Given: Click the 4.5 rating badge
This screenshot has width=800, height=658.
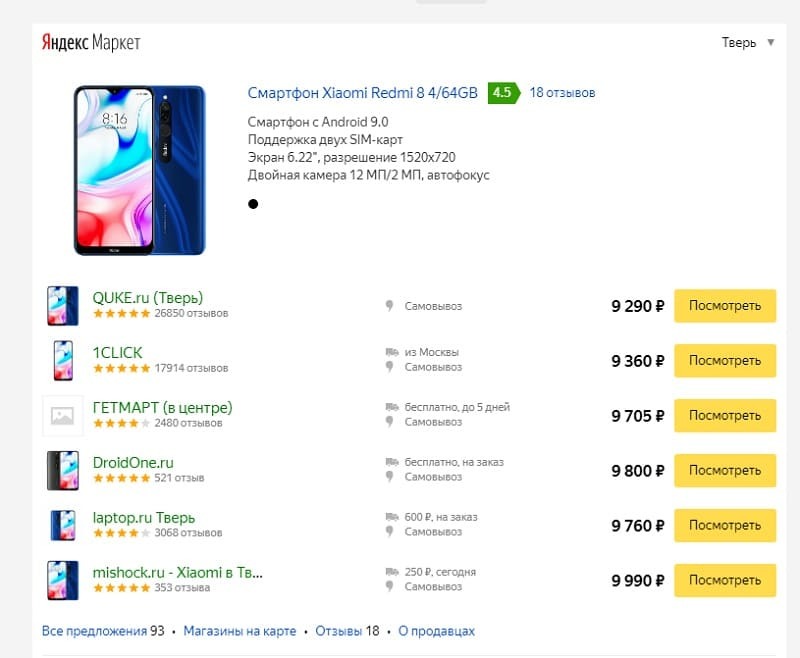Looking at the screenshot, I should pyautogui.click(x=502, y=93).
